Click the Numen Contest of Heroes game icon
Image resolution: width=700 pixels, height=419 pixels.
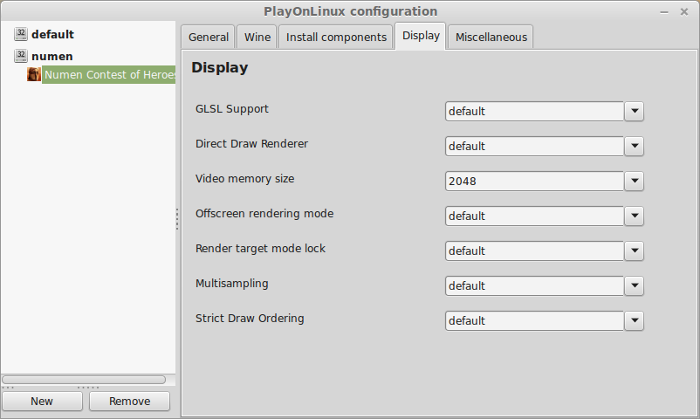34,74
